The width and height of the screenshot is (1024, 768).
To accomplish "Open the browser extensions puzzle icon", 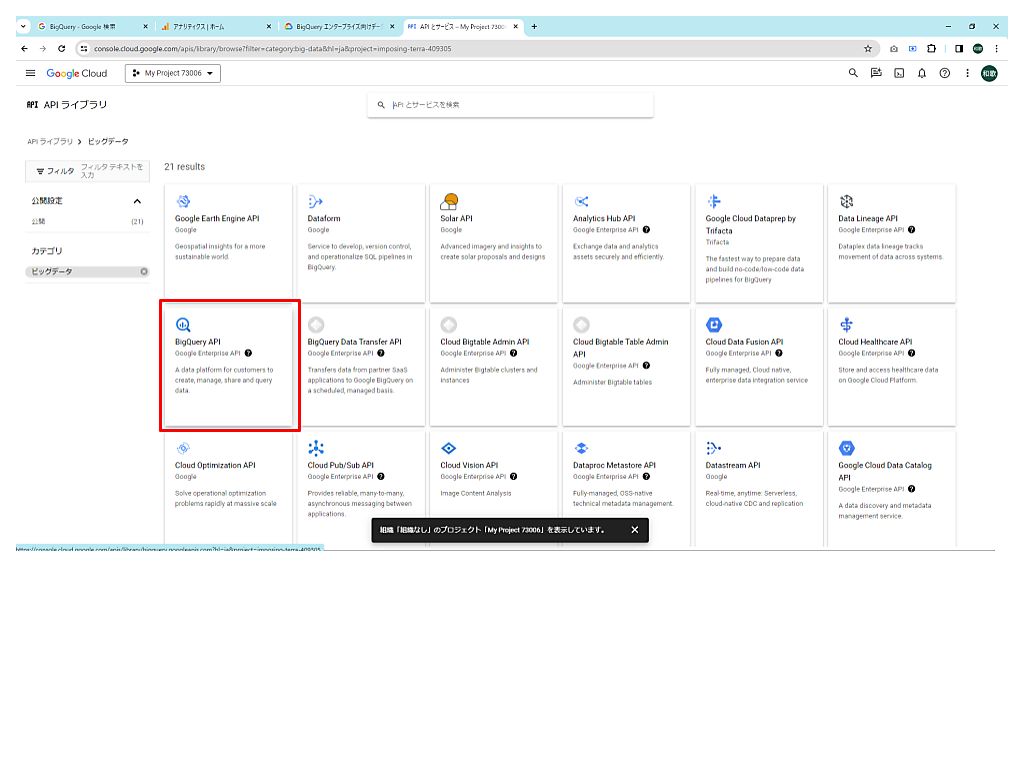I will 932,48.
